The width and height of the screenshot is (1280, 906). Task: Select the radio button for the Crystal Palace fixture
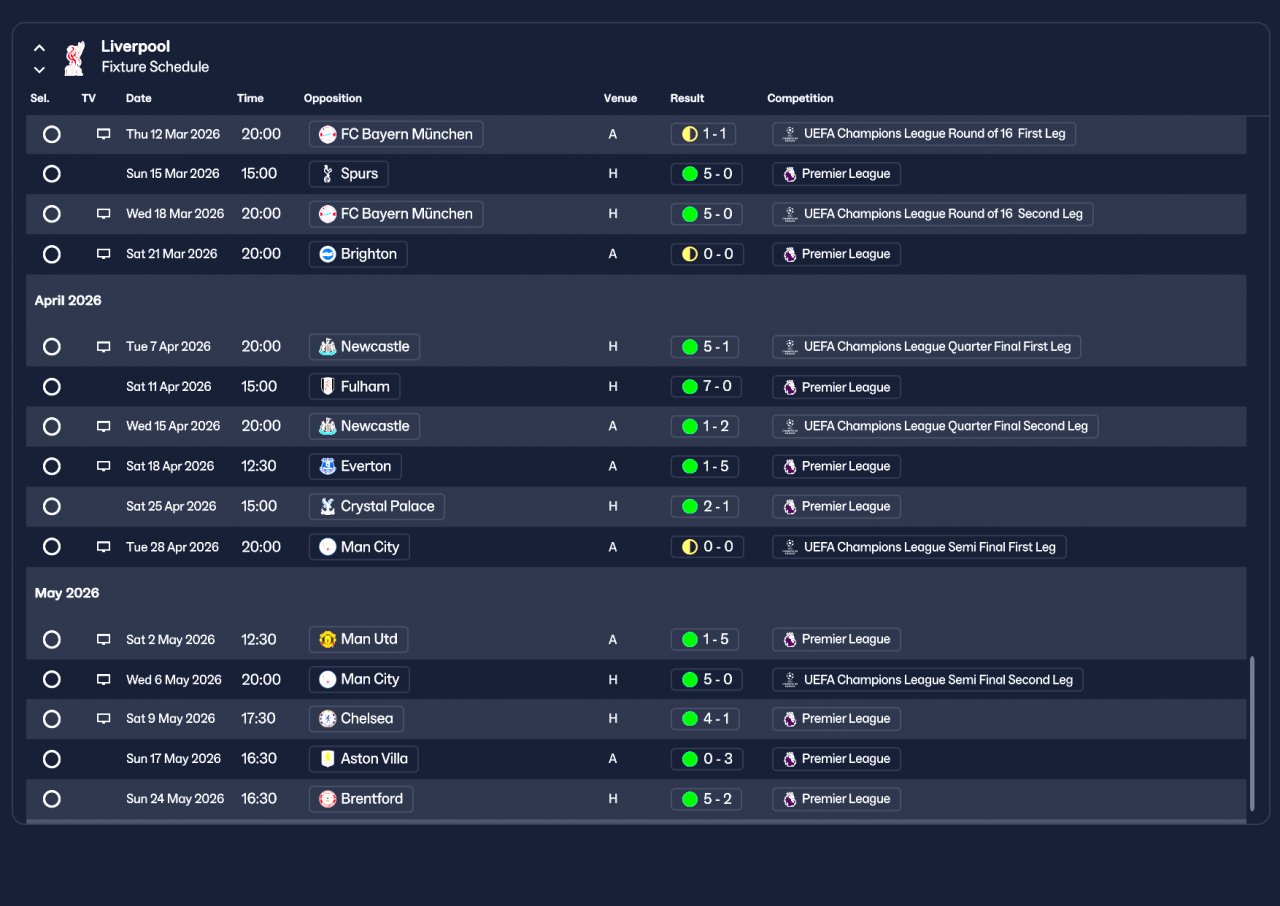coord(52,506)
